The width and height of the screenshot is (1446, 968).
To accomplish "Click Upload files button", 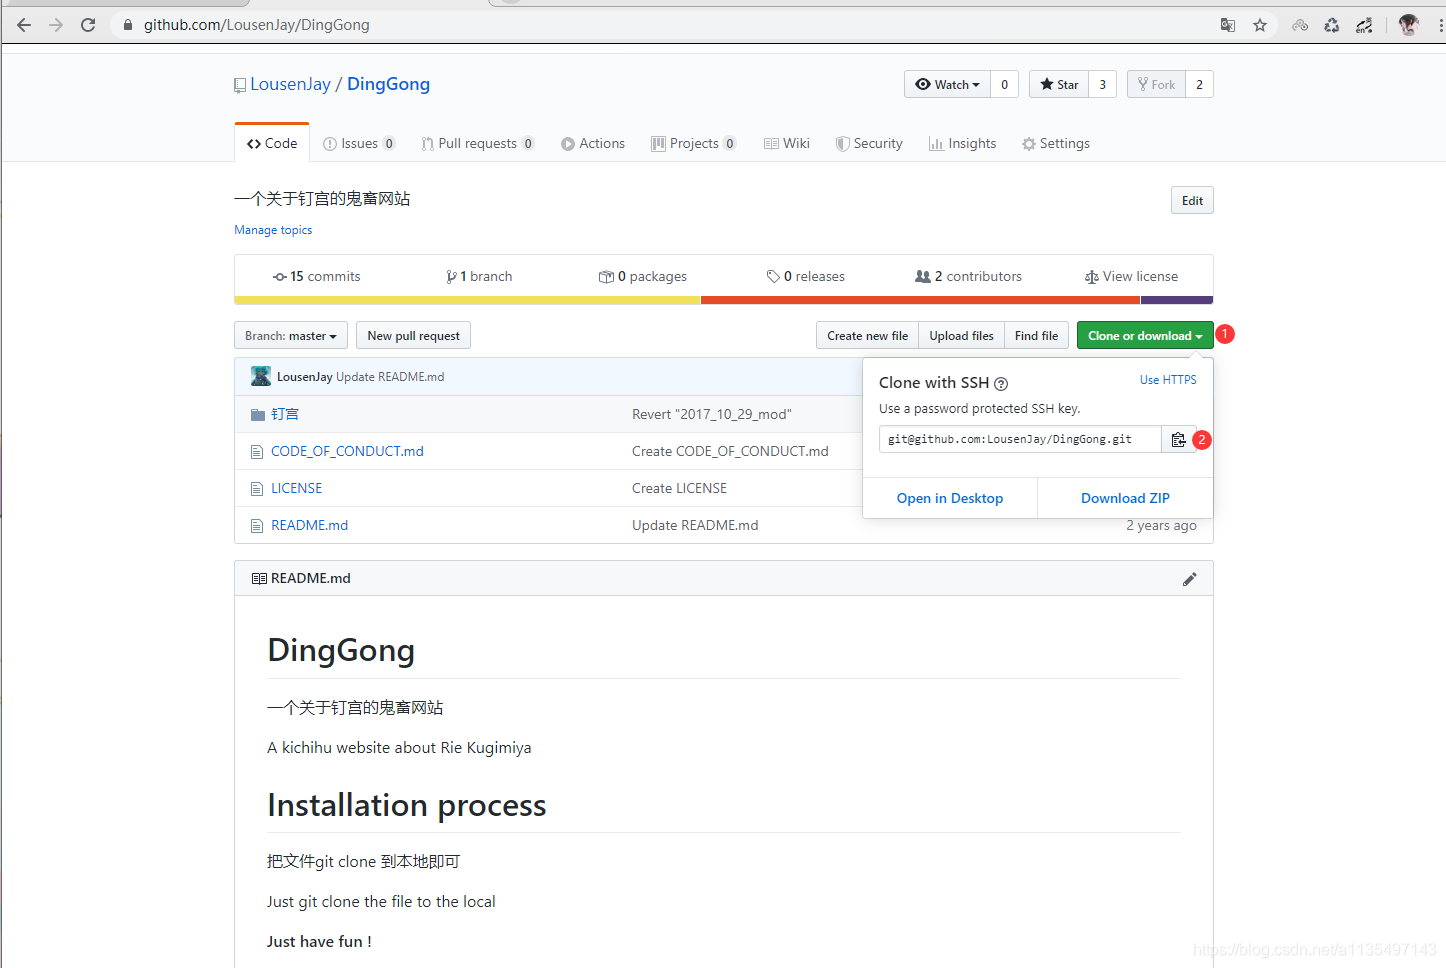I will [x=961, y=335].
